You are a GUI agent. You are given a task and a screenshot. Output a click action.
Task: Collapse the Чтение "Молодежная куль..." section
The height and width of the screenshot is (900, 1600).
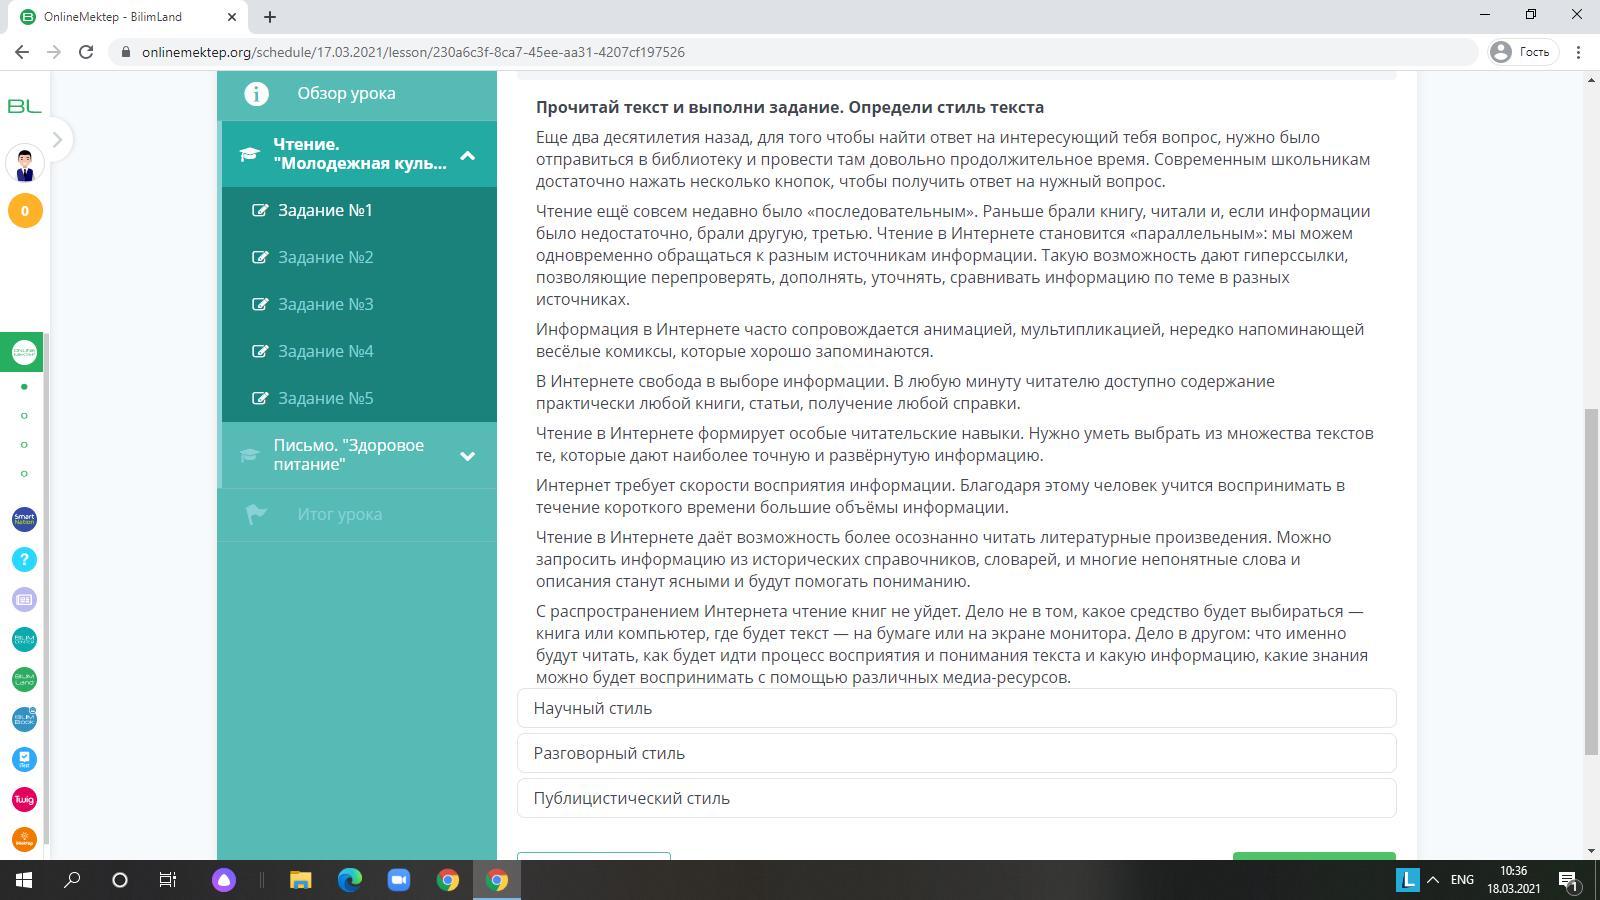click(x=467, y=155)
